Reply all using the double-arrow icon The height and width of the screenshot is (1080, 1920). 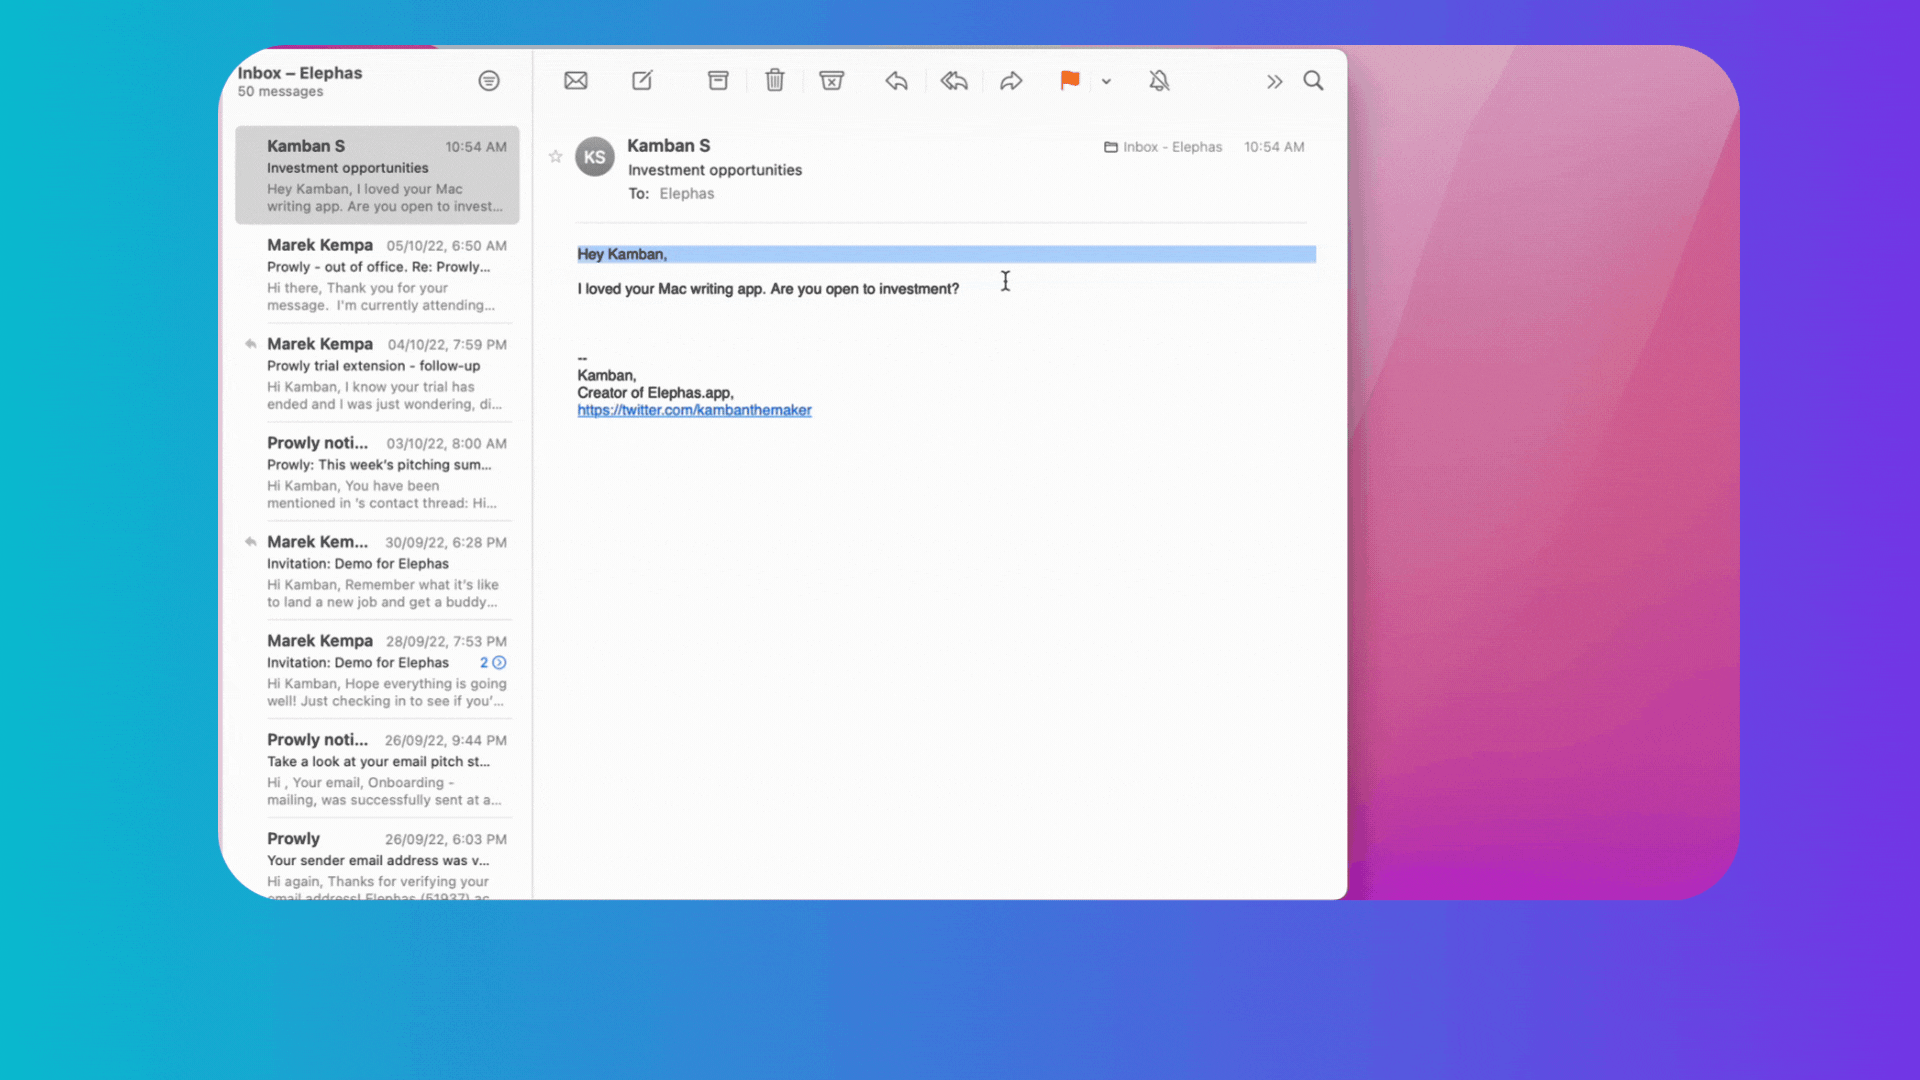pos(954,81)
